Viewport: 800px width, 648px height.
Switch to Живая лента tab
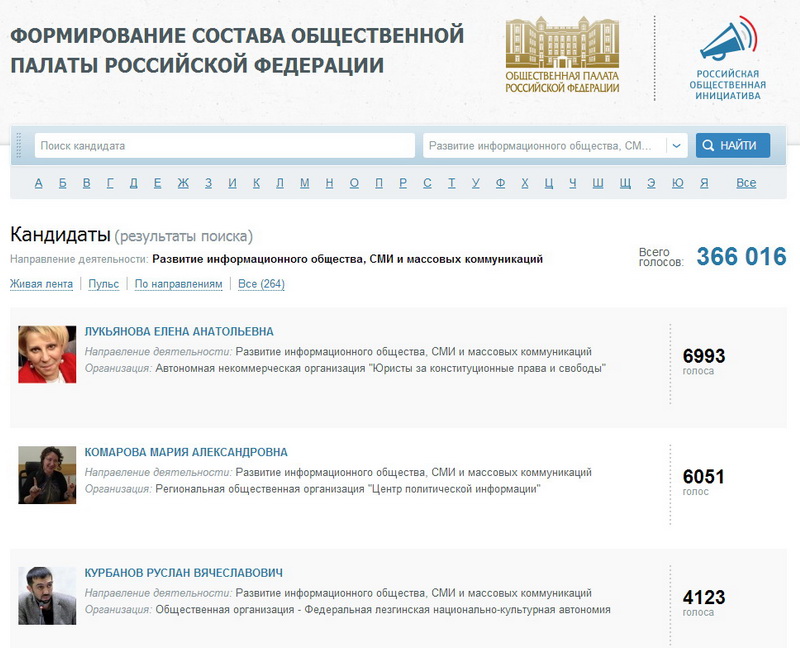pyautogui.click(x=41, y=284)
